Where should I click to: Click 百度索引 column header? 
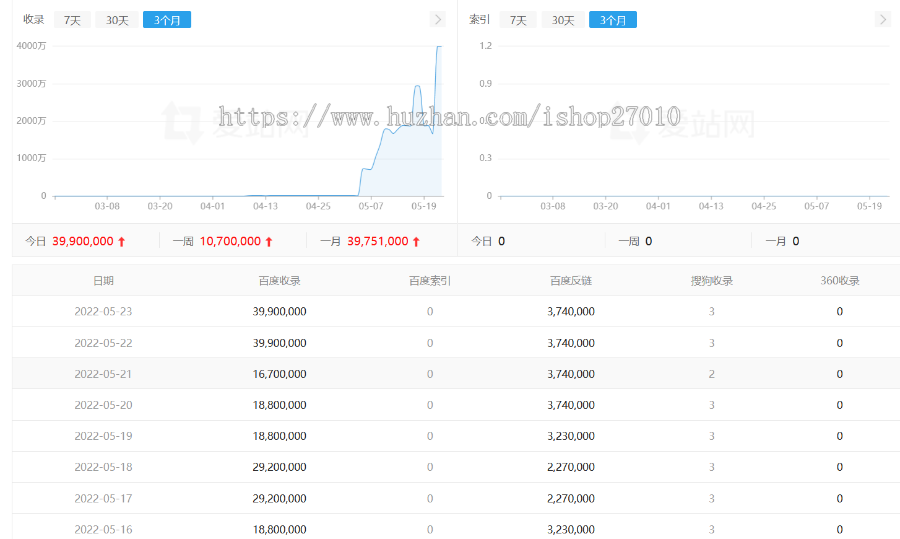point(430,281)
